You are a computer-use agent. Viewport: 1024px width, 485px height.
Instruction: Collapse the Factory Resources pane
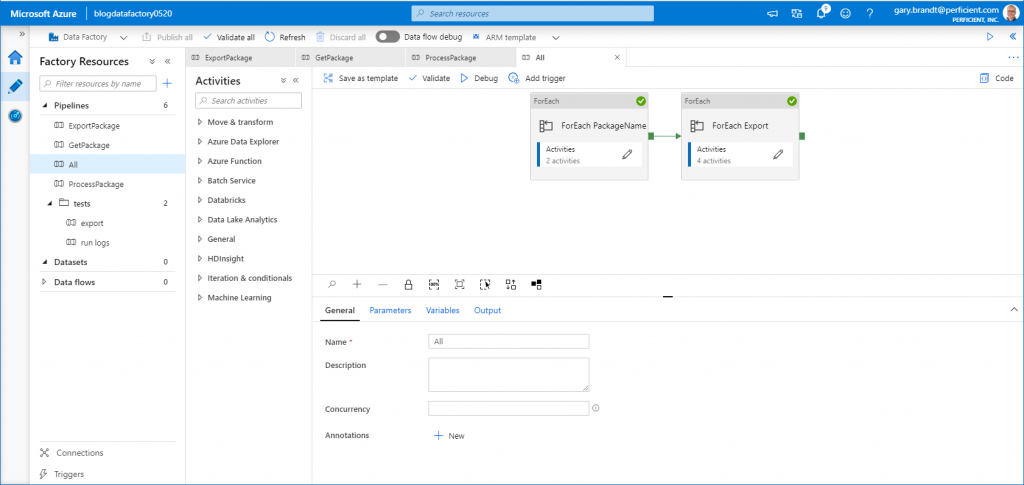(x=167, y=61)
